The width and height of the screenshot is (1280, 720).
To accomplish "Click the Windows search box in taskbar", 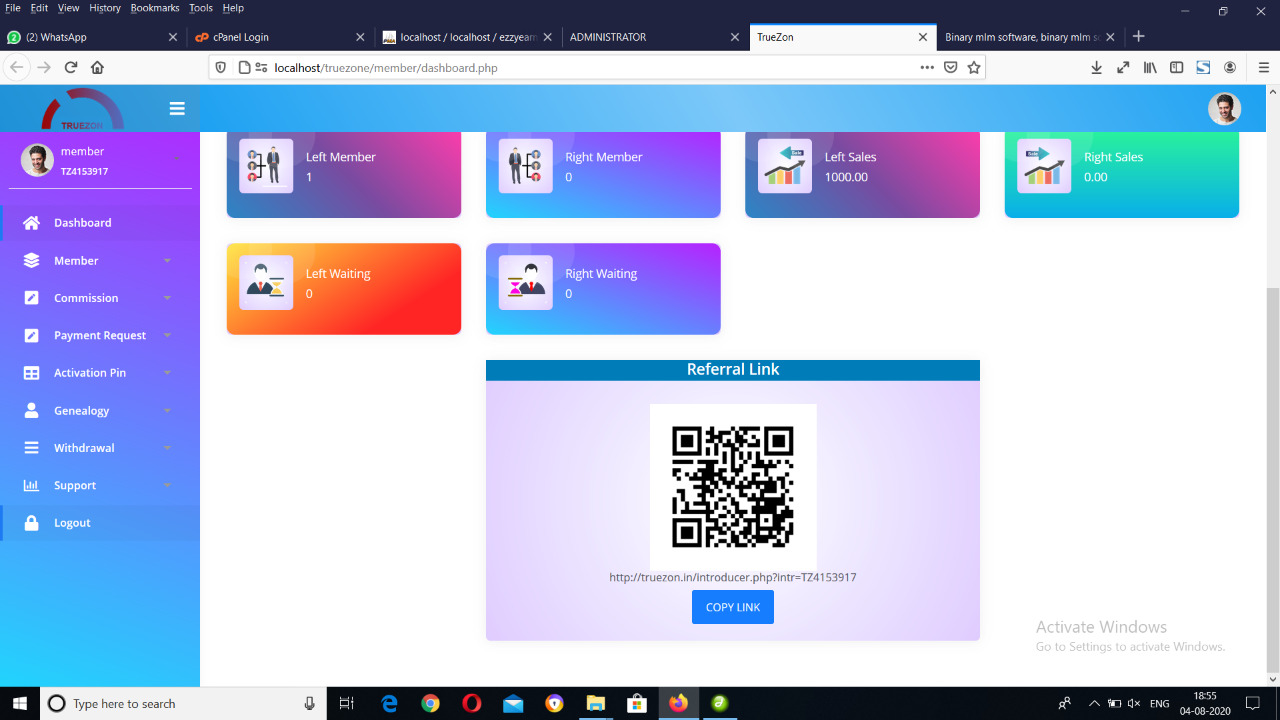I will coord(183,704).
